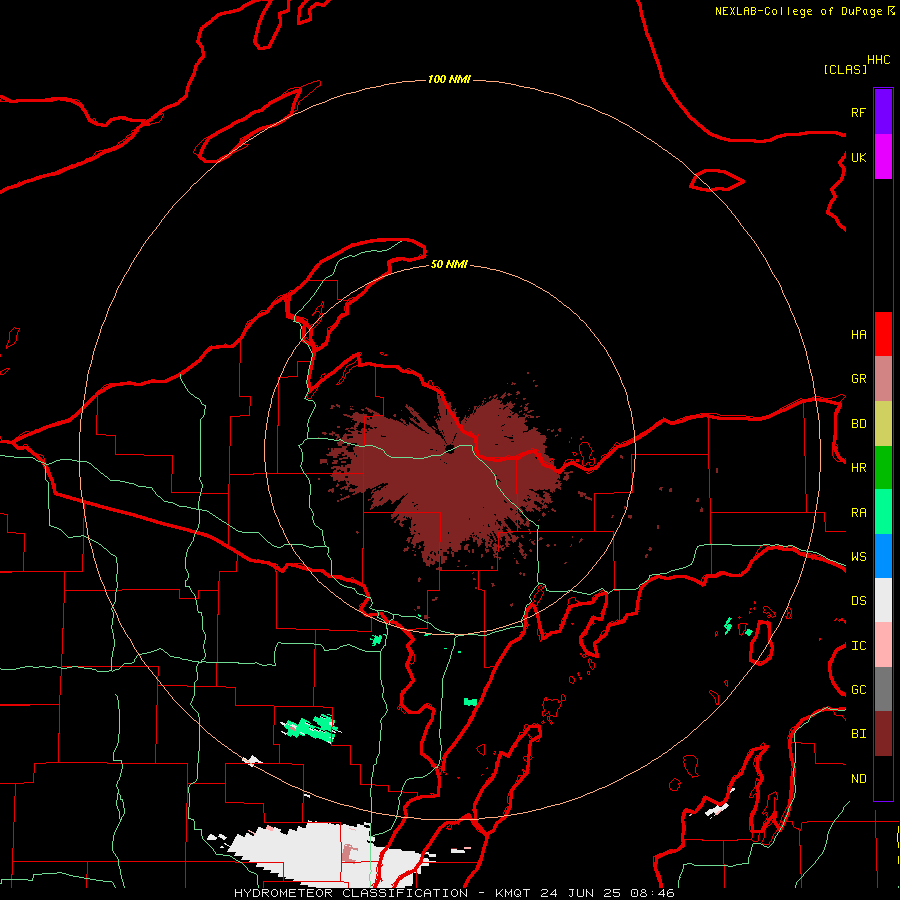Image resolution: width=900 pixels, height=900 pixels.
Task: Click the 'HR' legend label
Action: click(858, 468)
